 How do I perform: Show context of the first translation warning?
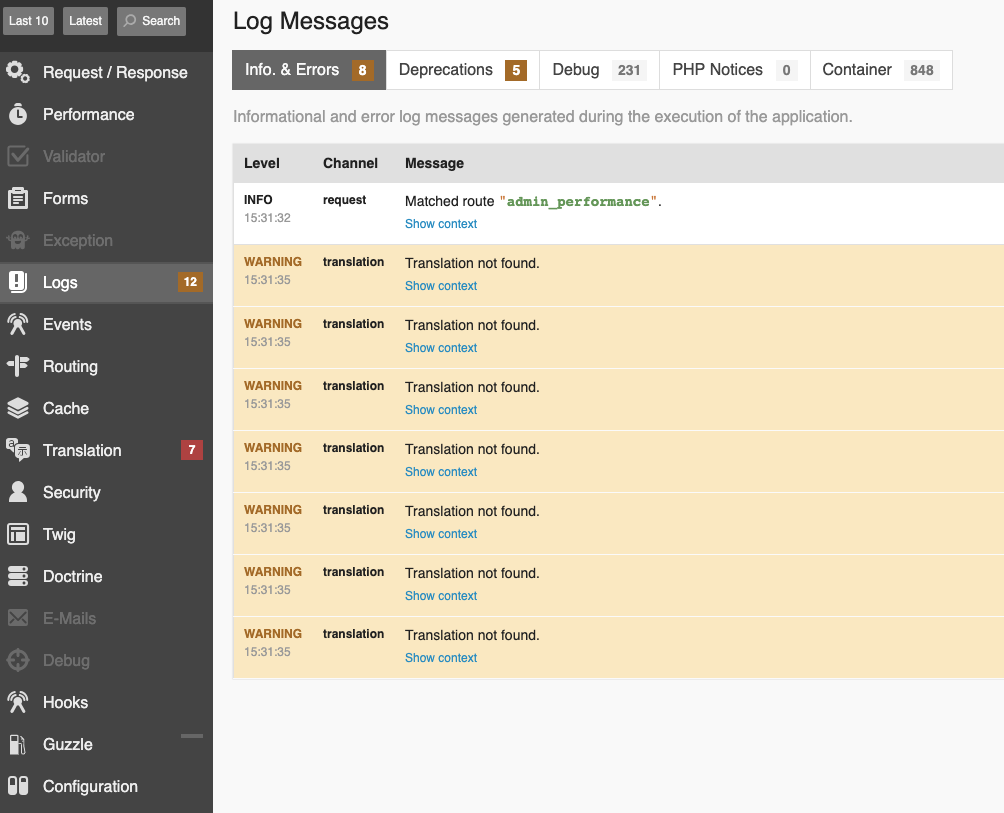[441, 286]
